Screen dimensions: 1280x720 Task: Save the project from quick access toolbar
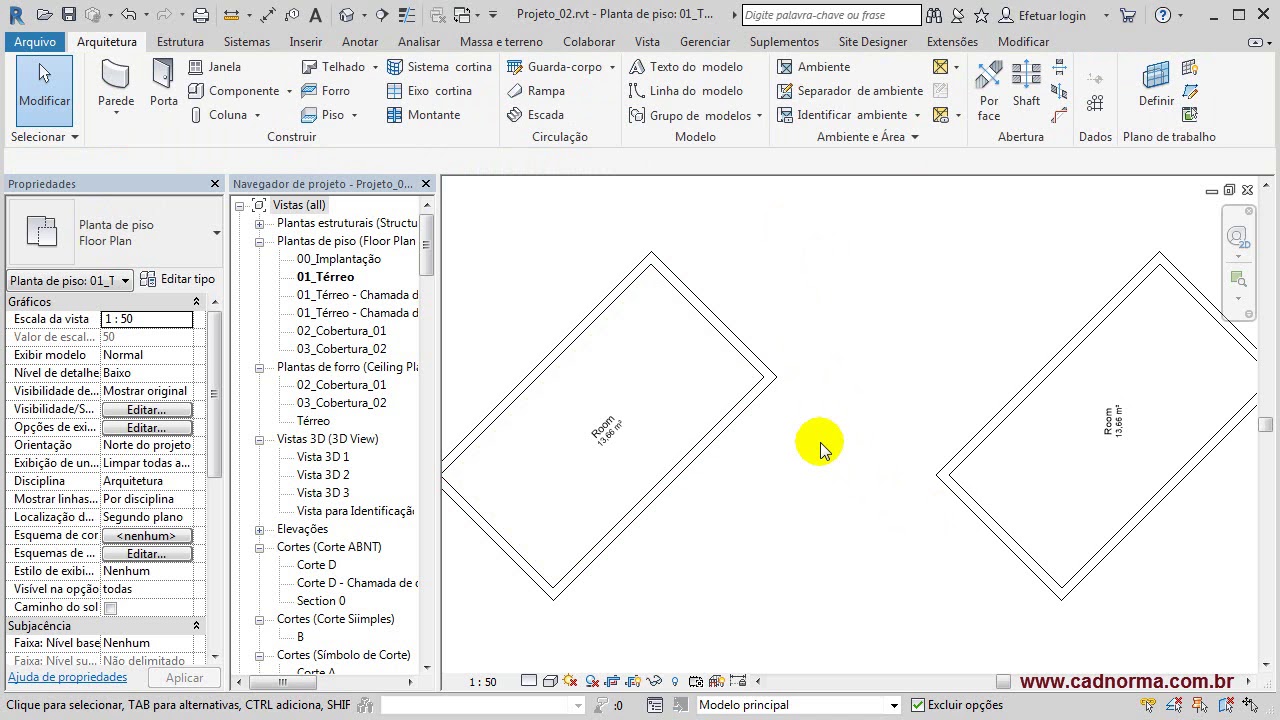click(x=68, y=15)
